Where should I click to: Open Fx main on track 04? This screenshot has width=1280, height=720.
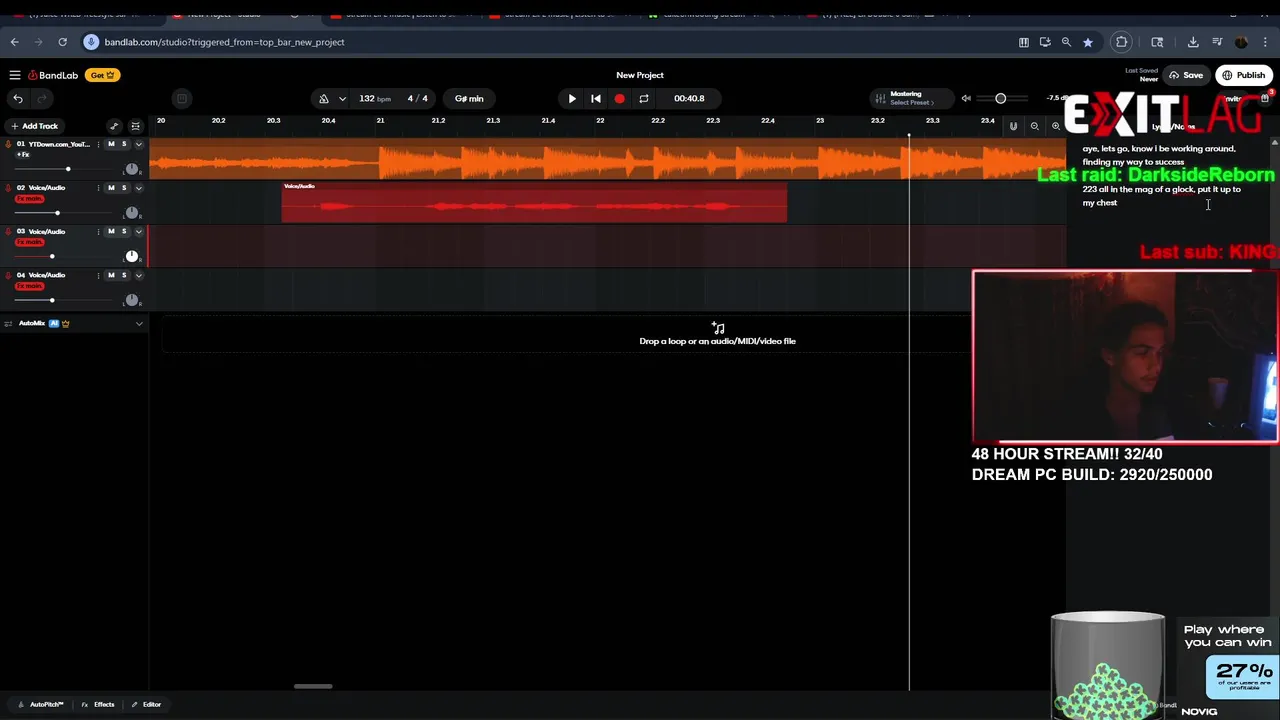(x=29, y=286)
